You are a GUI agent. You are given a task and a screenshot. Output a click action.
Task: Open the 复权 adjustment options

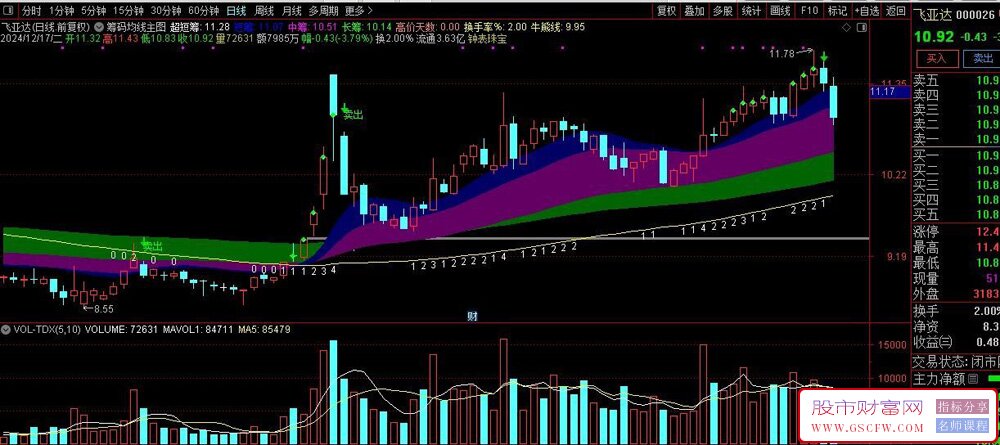(666, 11)
